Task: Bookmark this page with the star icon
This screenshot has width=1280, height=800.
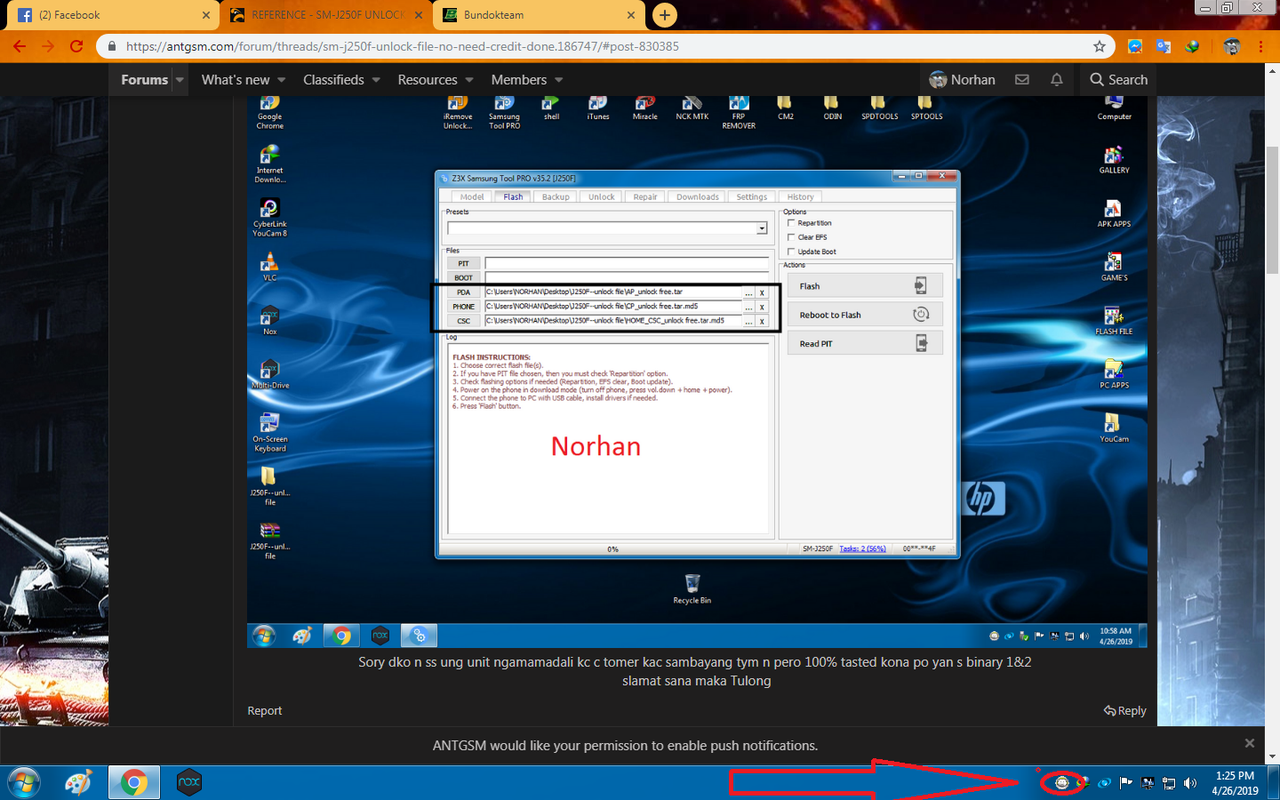Action: click(x=1099, y=46)
